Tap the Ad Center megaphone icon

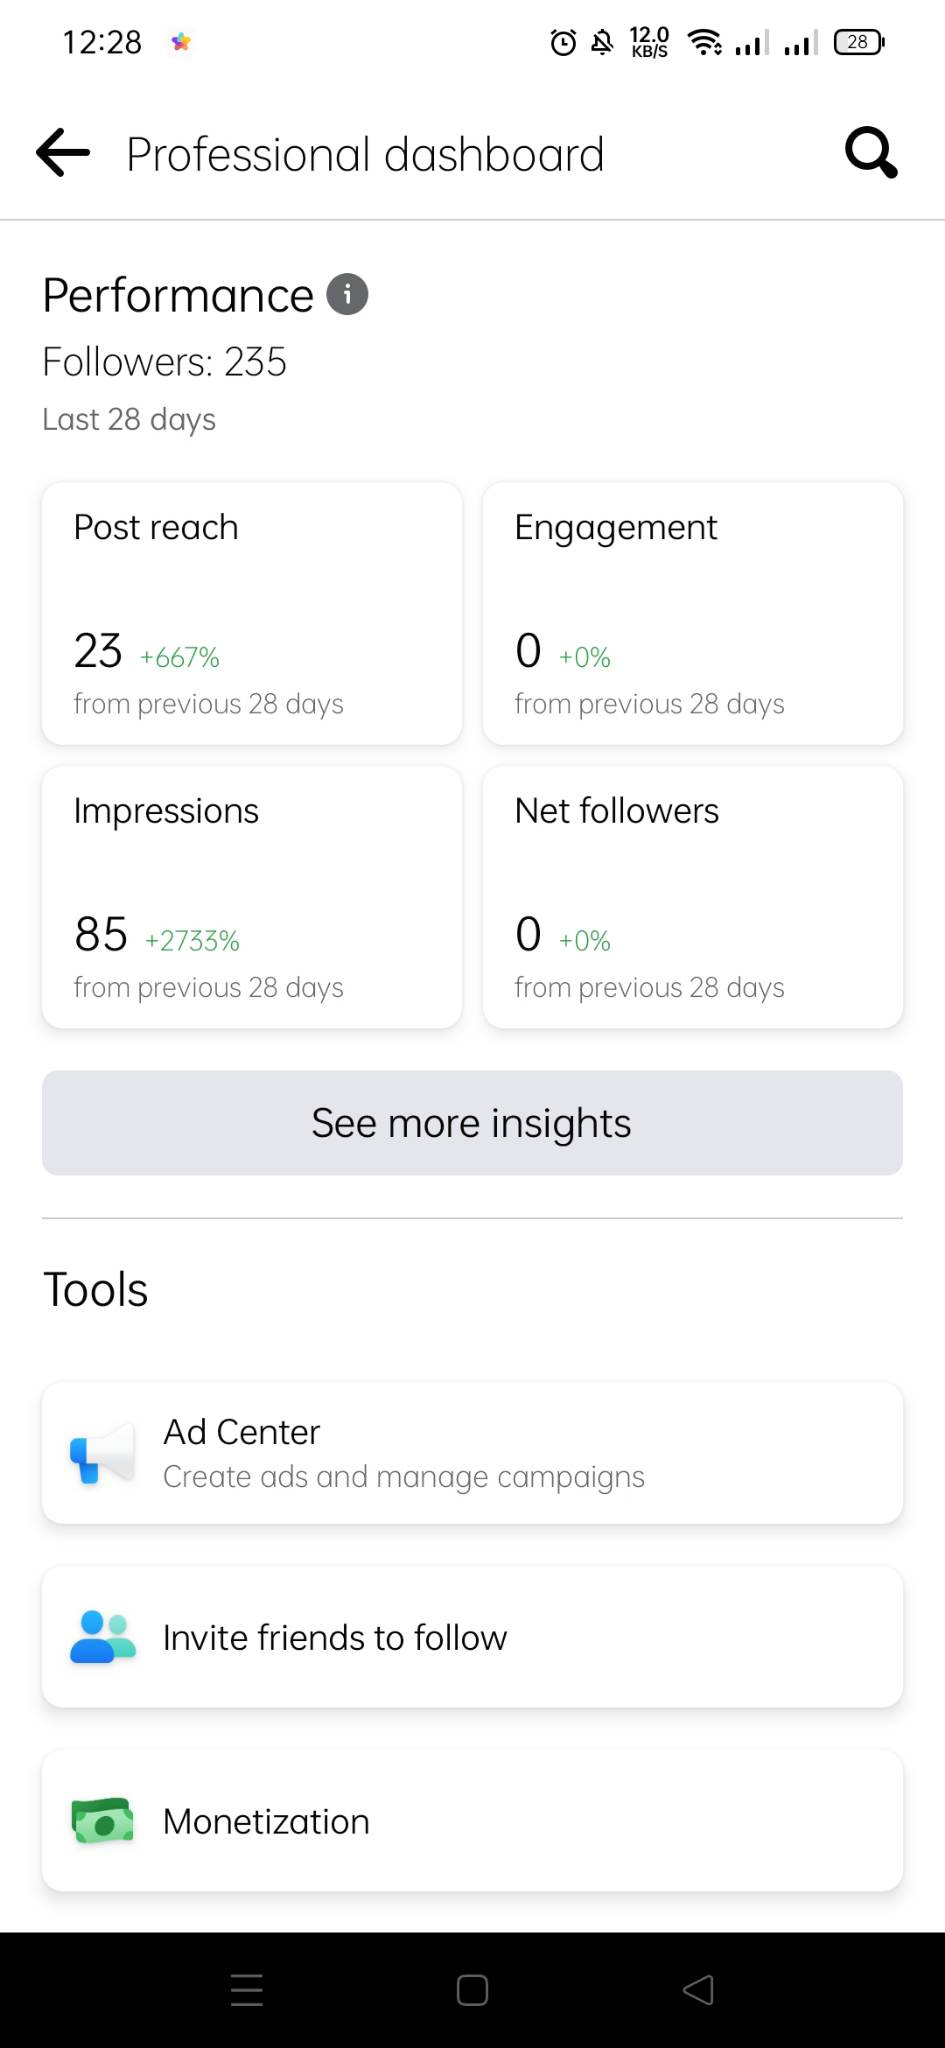[x=102, y=1453]
